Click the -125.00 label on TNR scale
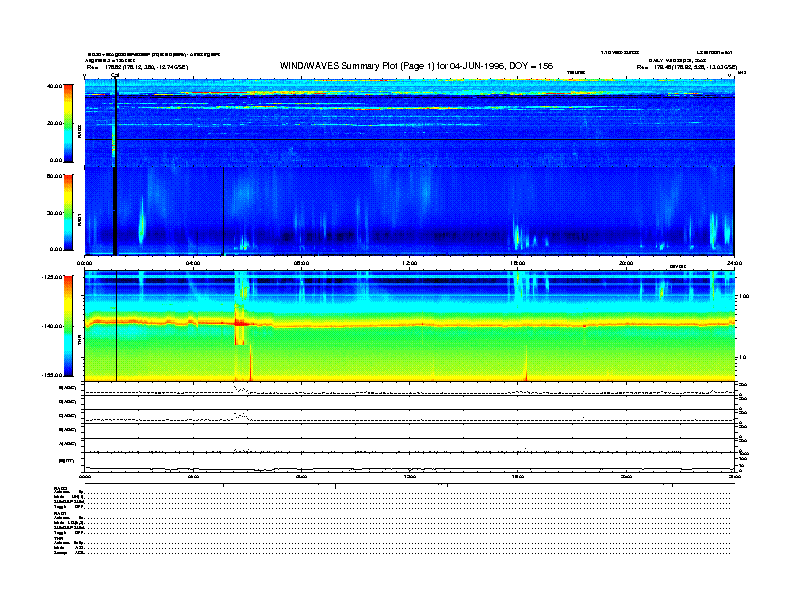Viewport: 792px width, 612px height. (x=52, y=277)
